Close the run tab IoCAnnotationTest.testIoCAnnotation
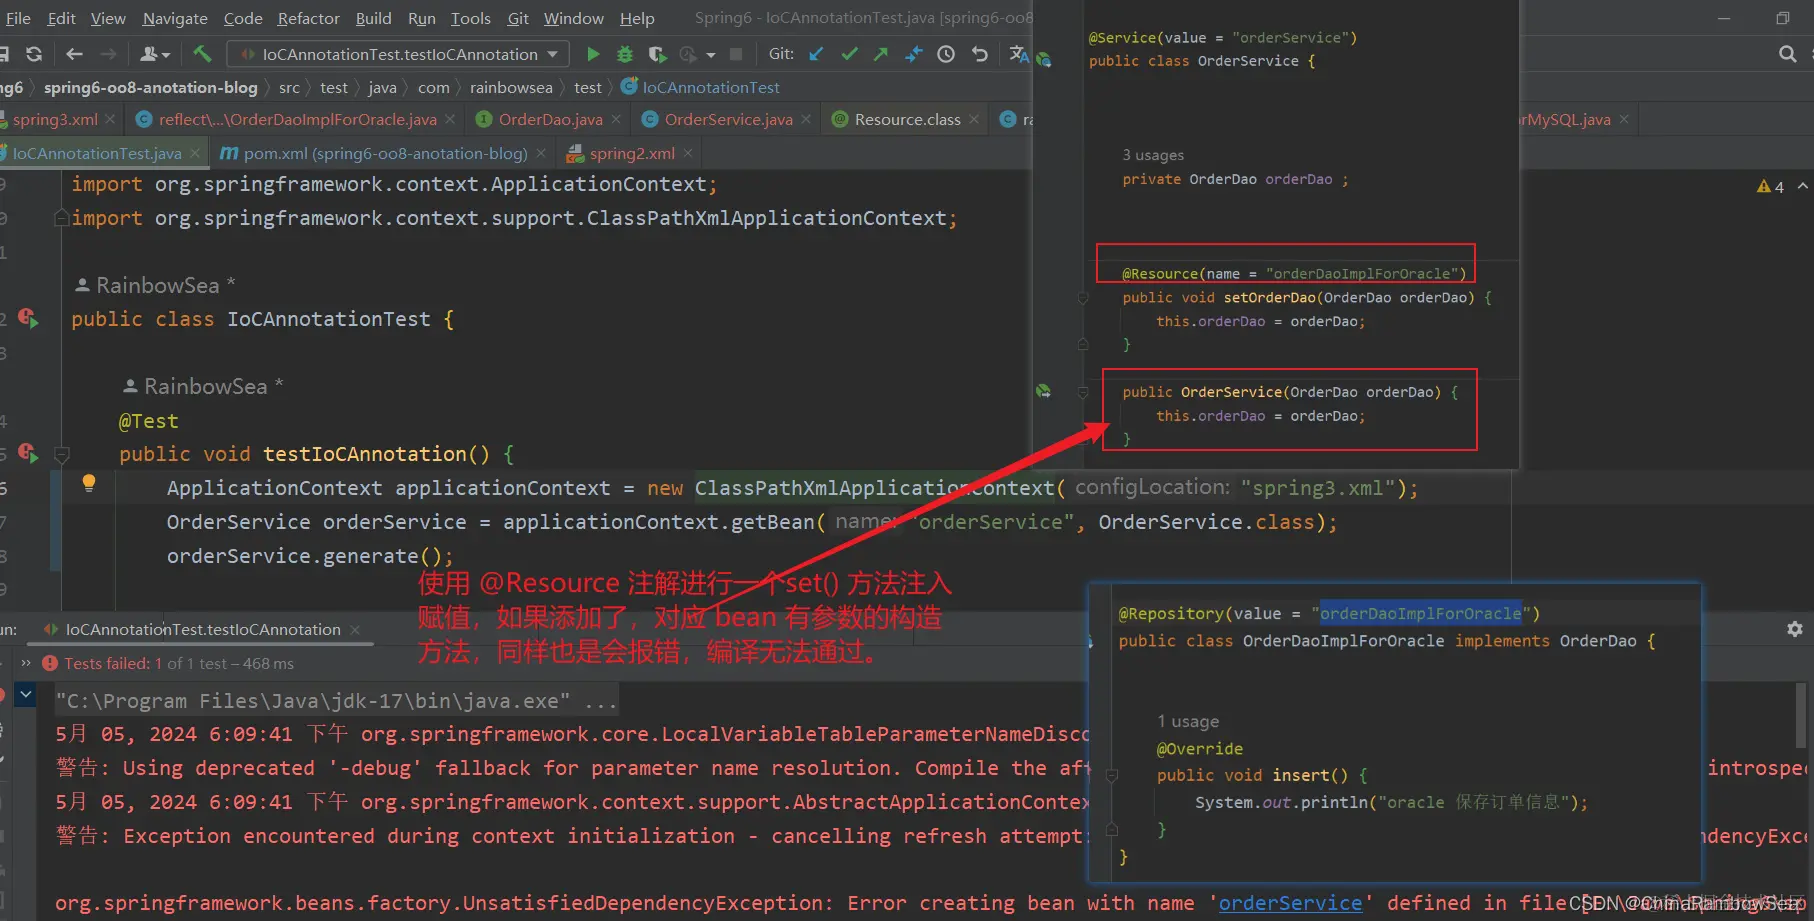The image size is (1814, 921). pos(355,629)
